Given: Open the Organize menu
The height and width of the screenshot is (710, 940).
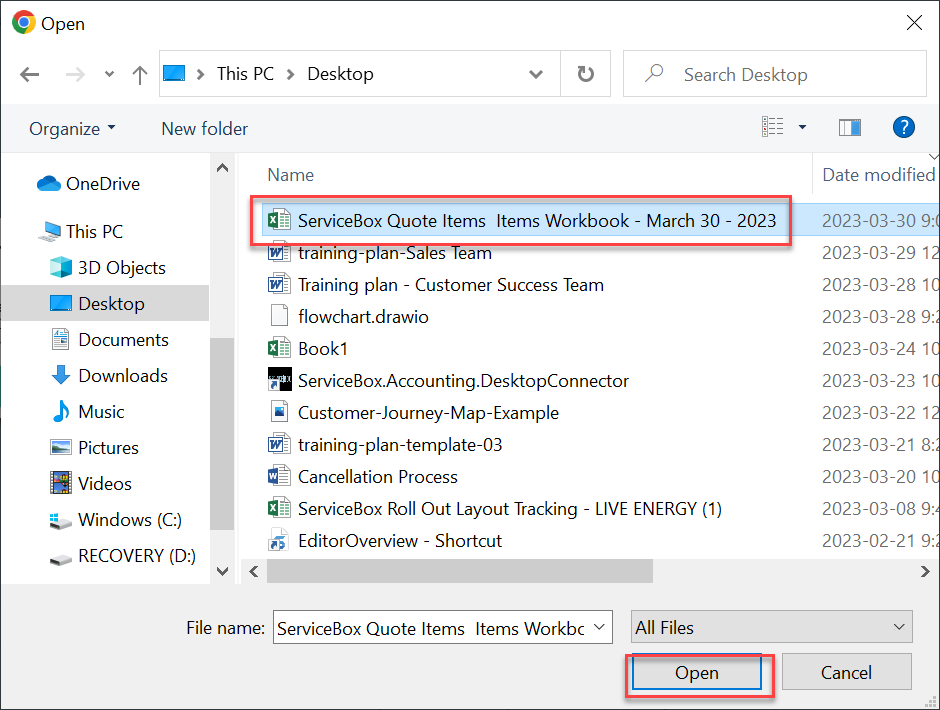Looking at the screenshot, I should point(72,128).
